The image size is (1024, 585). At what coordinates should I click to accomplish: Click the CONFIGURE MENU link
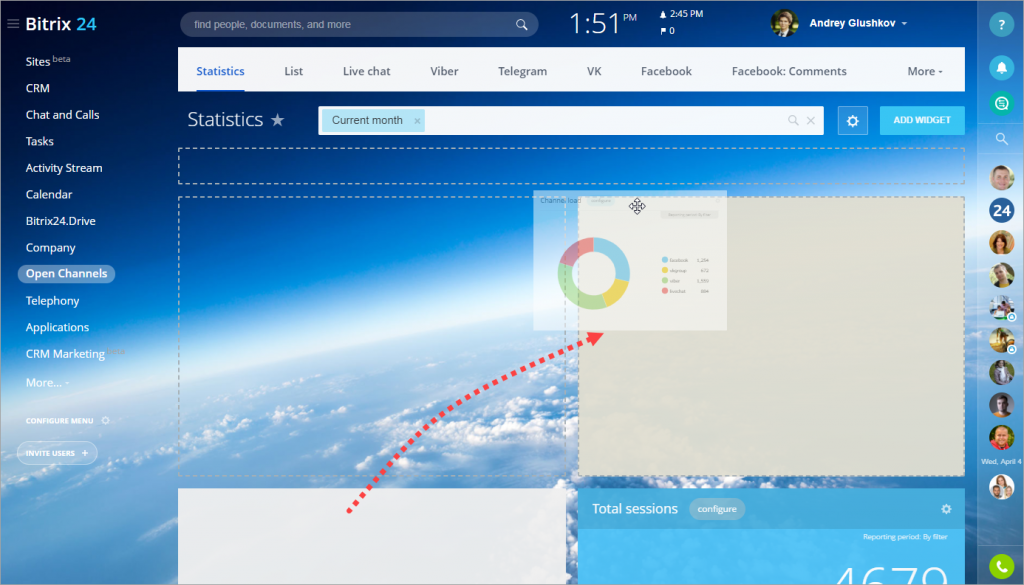pos(59,421)
